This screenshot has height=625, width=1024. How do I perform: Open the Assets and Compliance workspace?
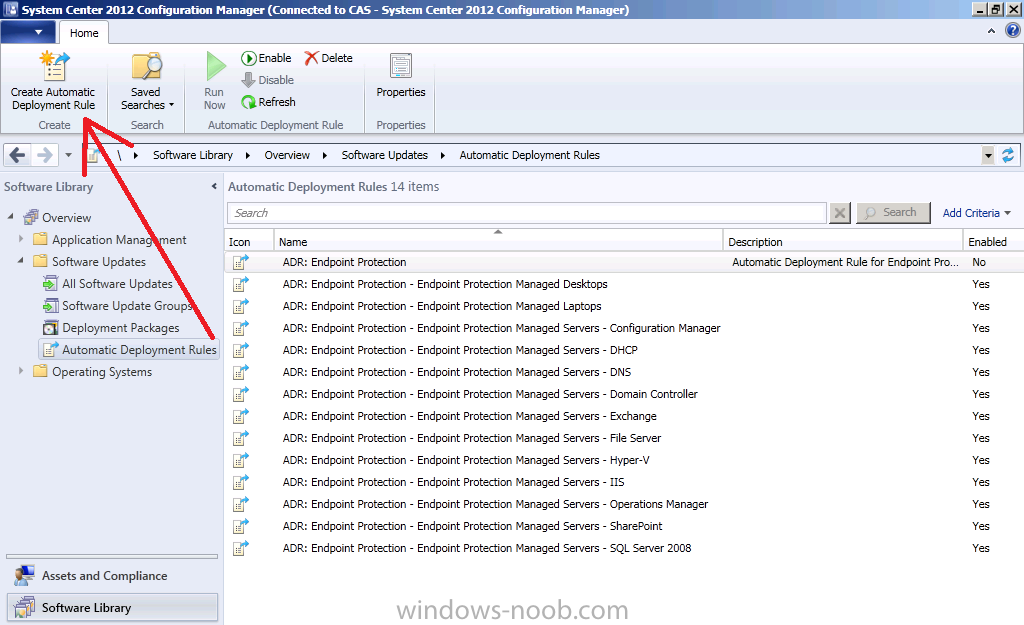112,576
